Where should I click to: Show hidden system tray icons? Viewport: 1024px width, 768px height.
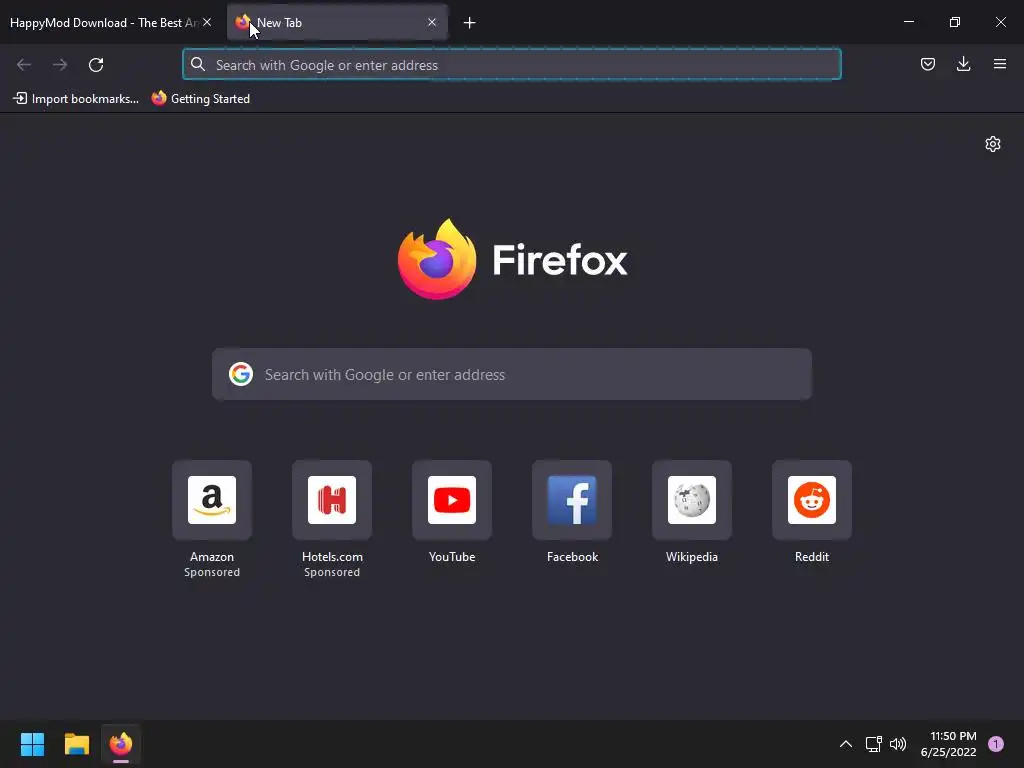click(x=846, y=744)
